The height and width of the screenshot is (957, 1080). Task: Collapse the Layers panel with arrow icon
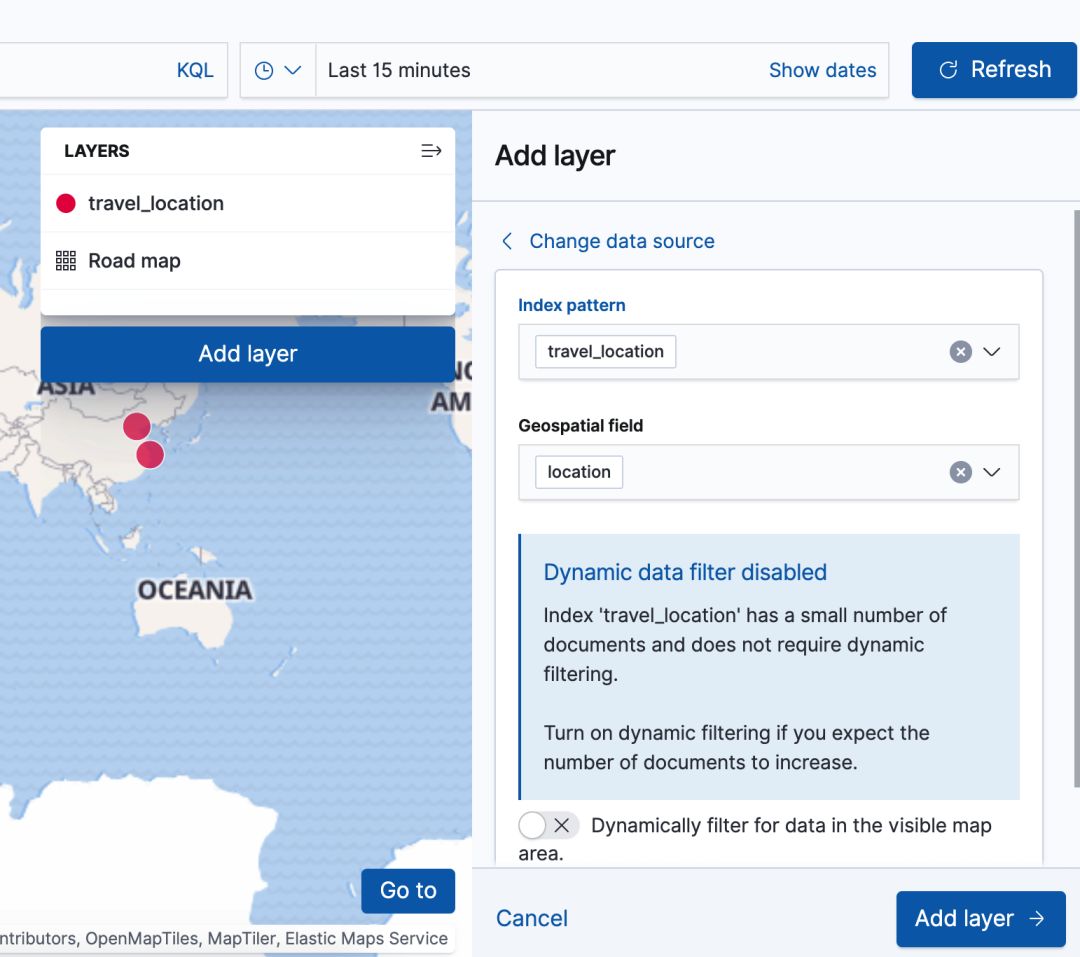[431, 151]
